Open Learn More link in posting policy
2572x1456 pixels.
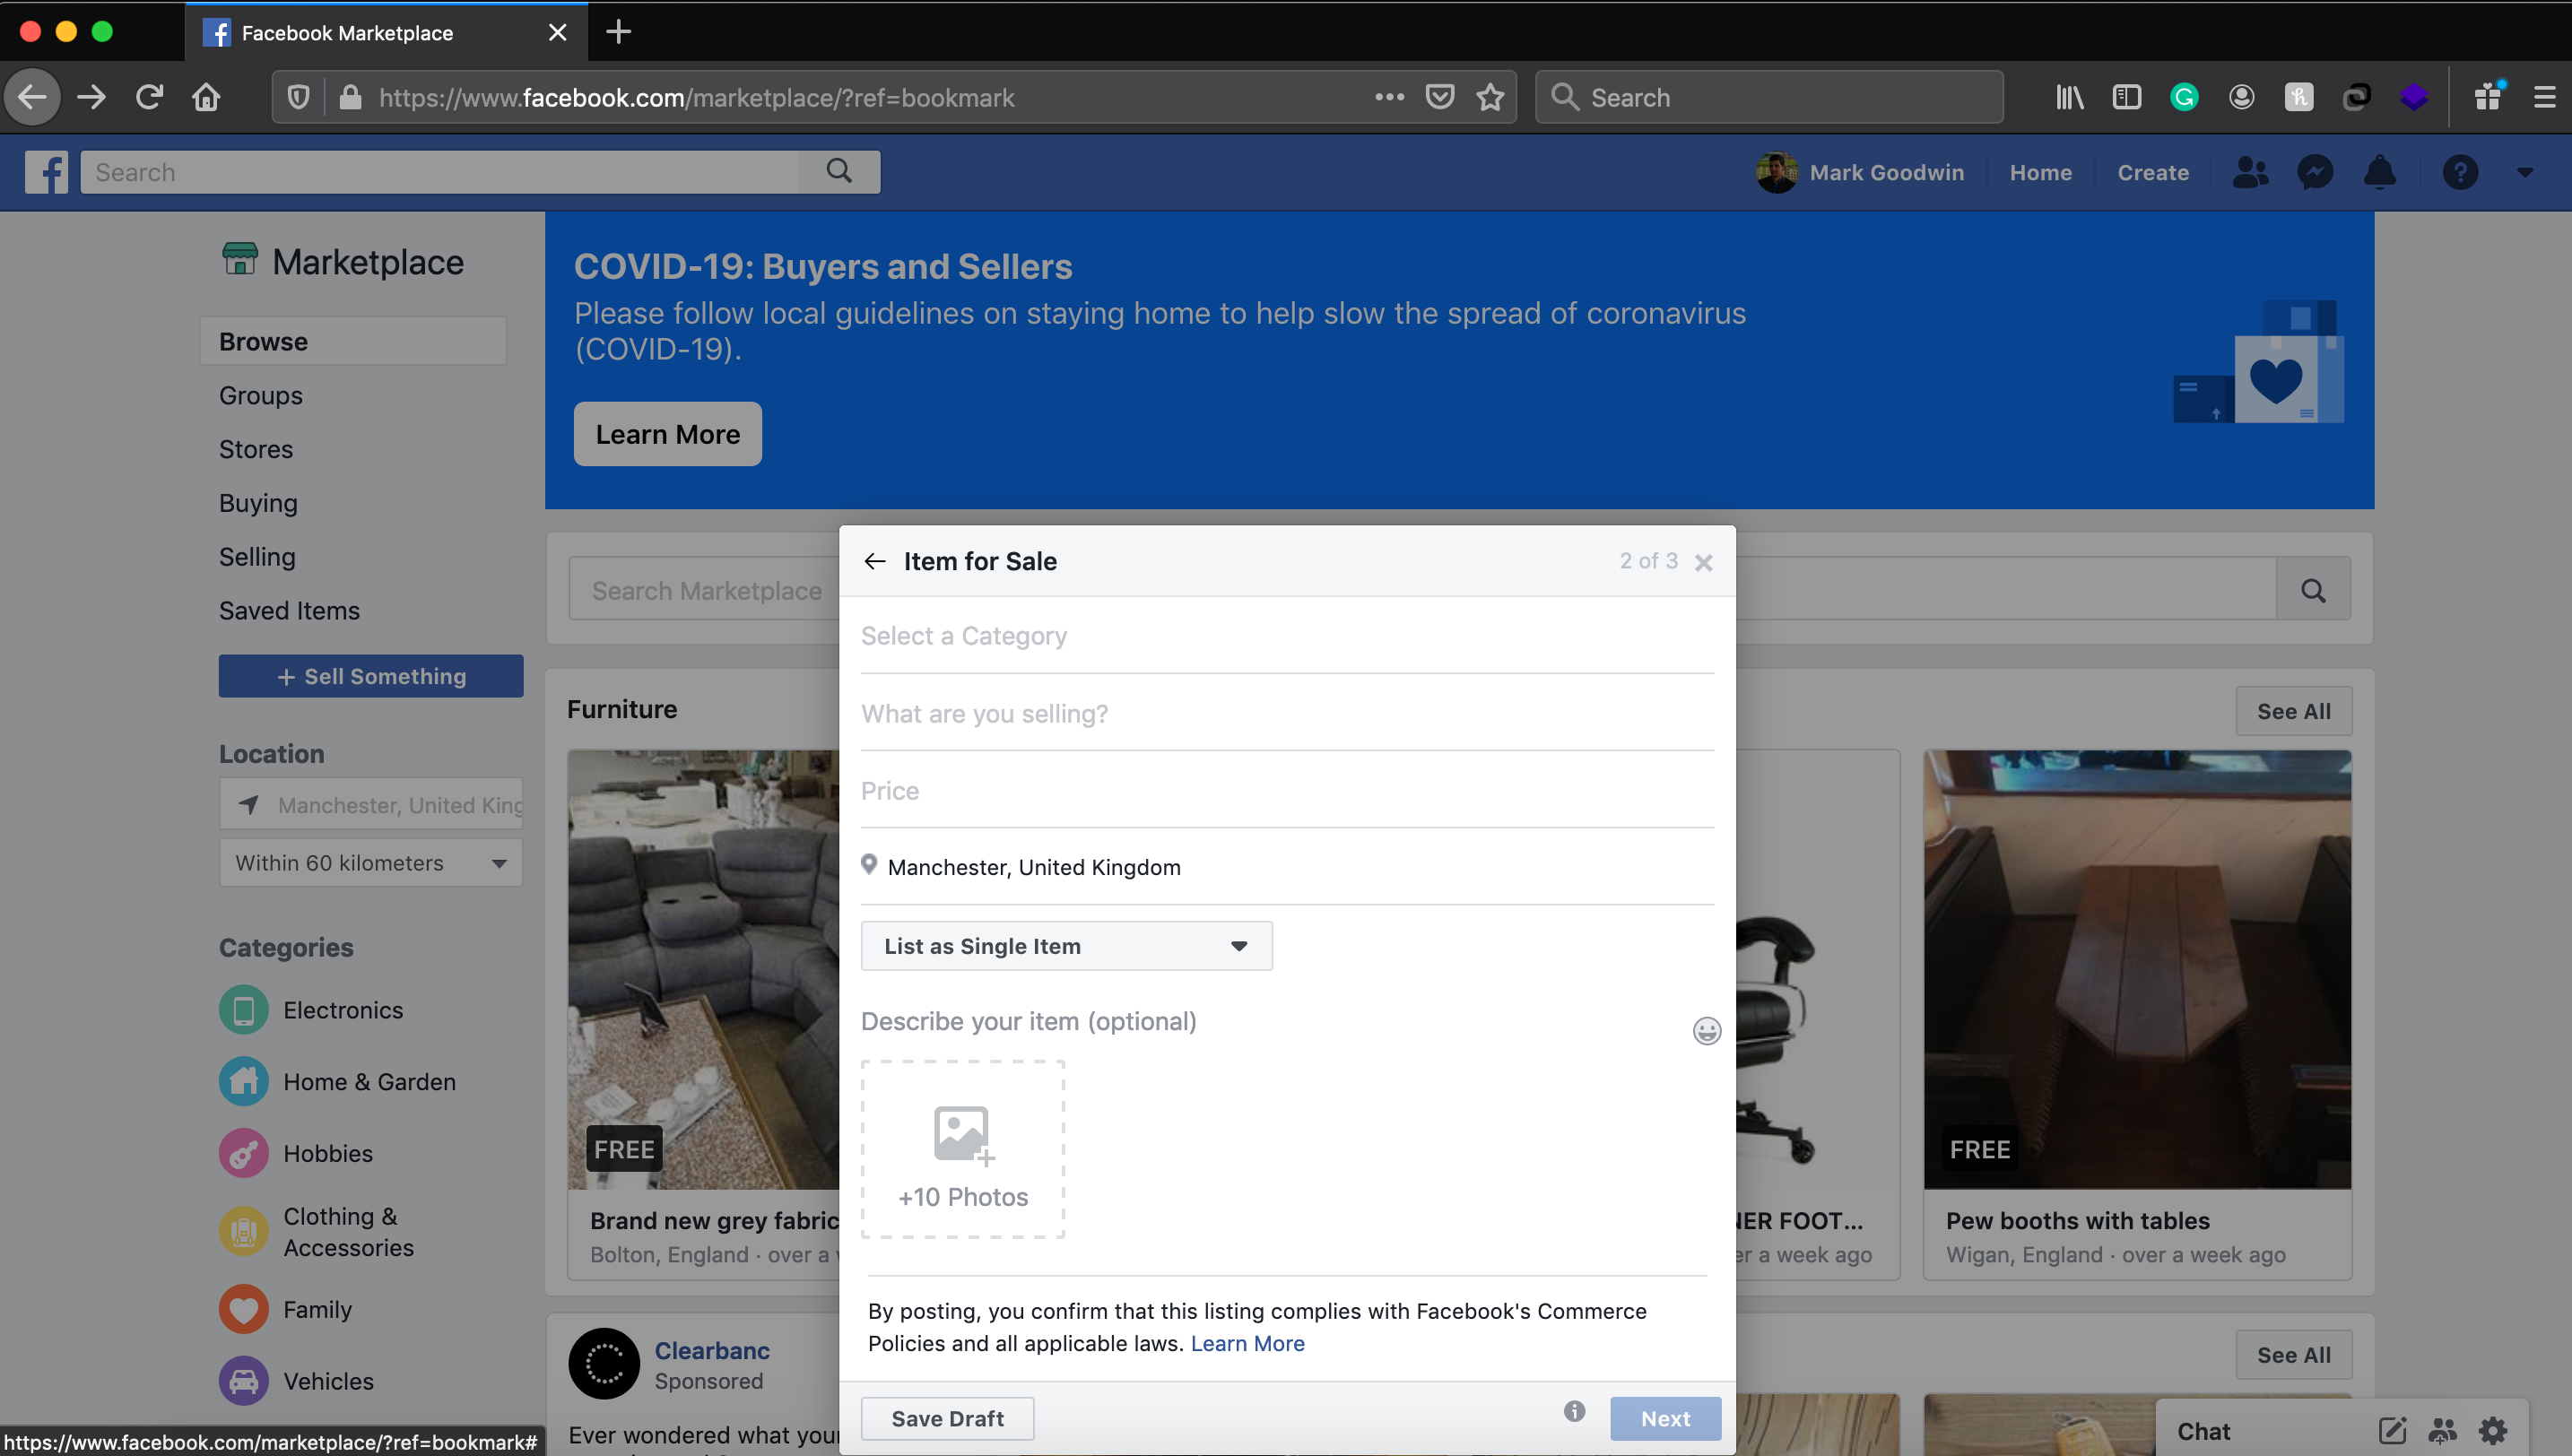click(x=1247, y=1343)
